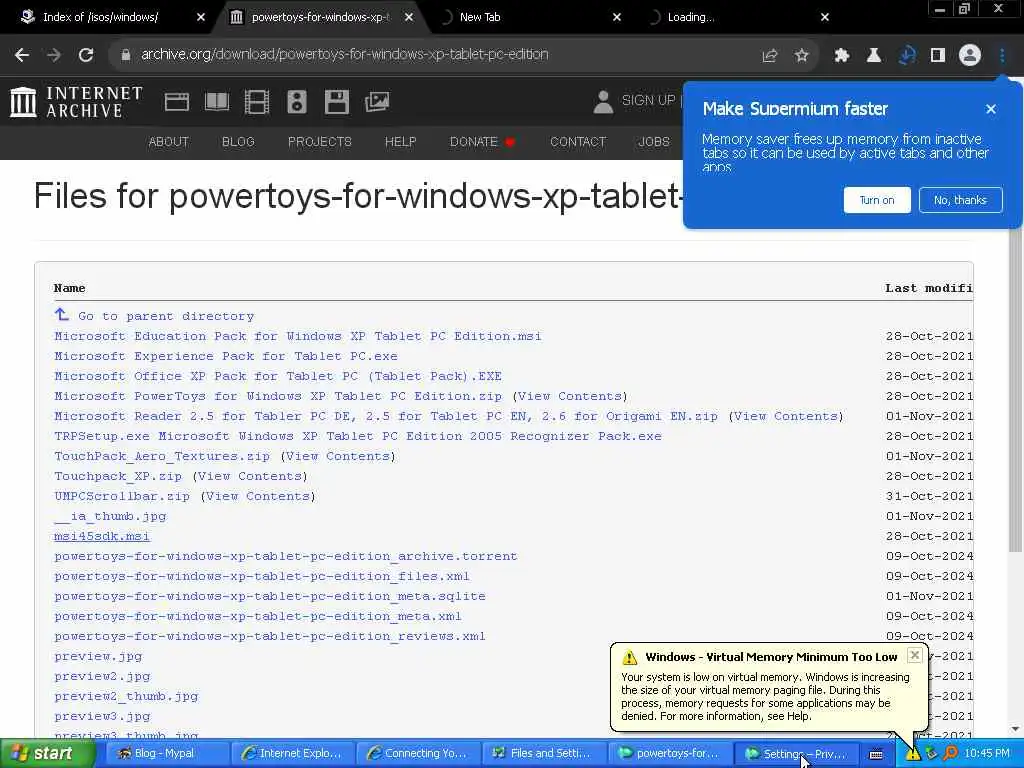This screenshot has height=768, width=1024.
Task: Open the HELP menu item
Action: click(400, 142)
